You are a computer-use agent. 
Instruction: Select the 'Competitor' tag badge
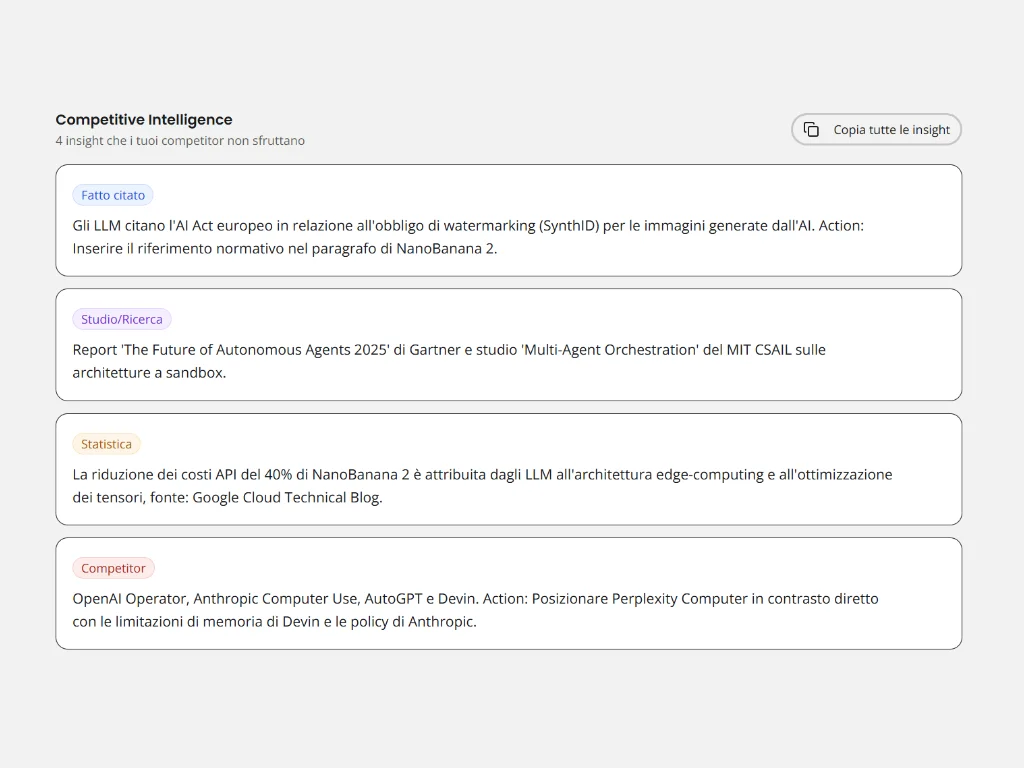click(x=113, y=568)
